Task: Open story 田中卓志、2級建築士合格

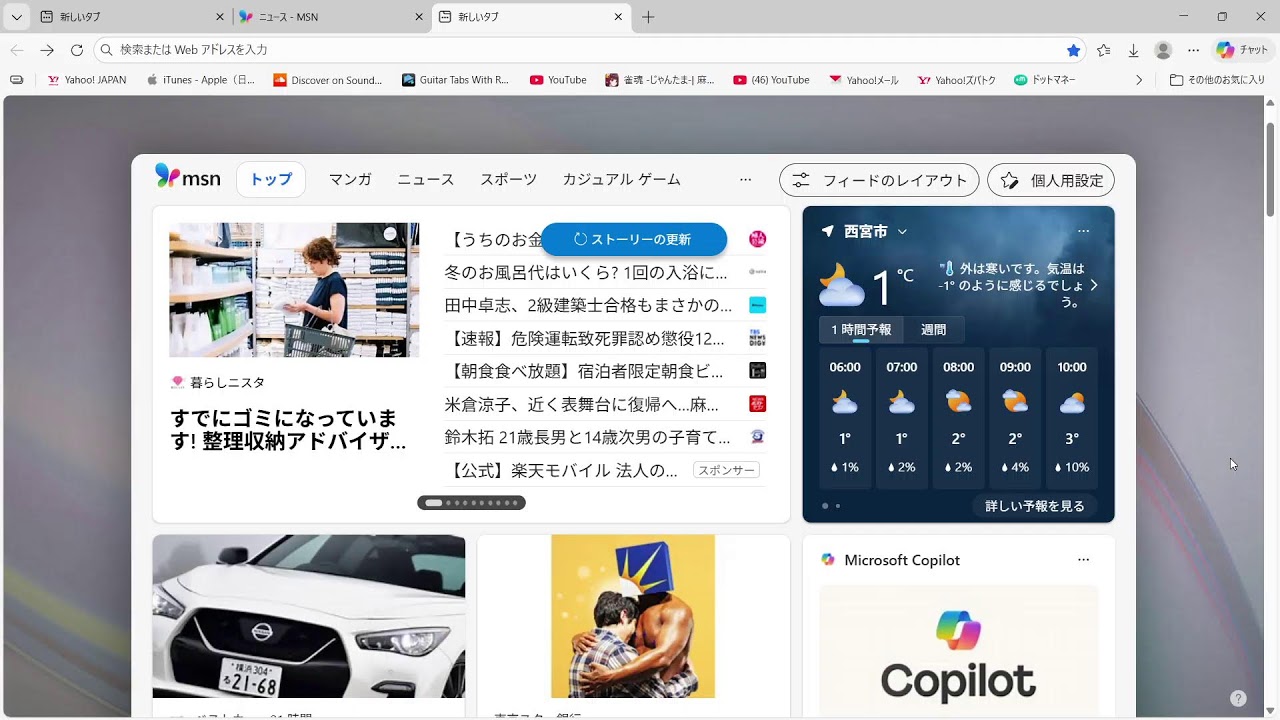Action: tap(589, 305)
